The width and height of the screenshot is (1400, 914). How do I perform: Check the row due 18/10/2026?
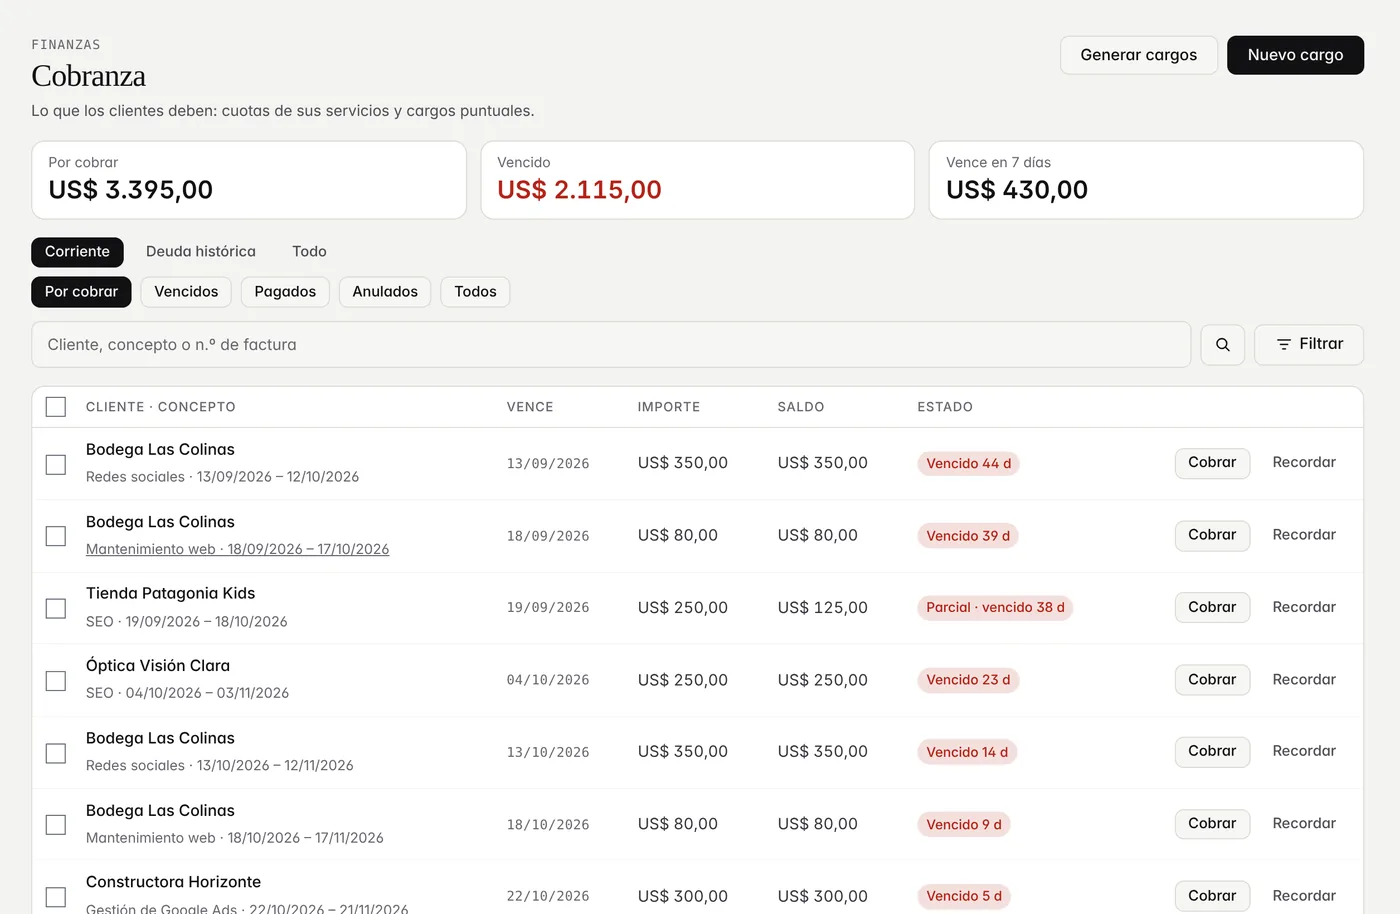click(56, 824)
